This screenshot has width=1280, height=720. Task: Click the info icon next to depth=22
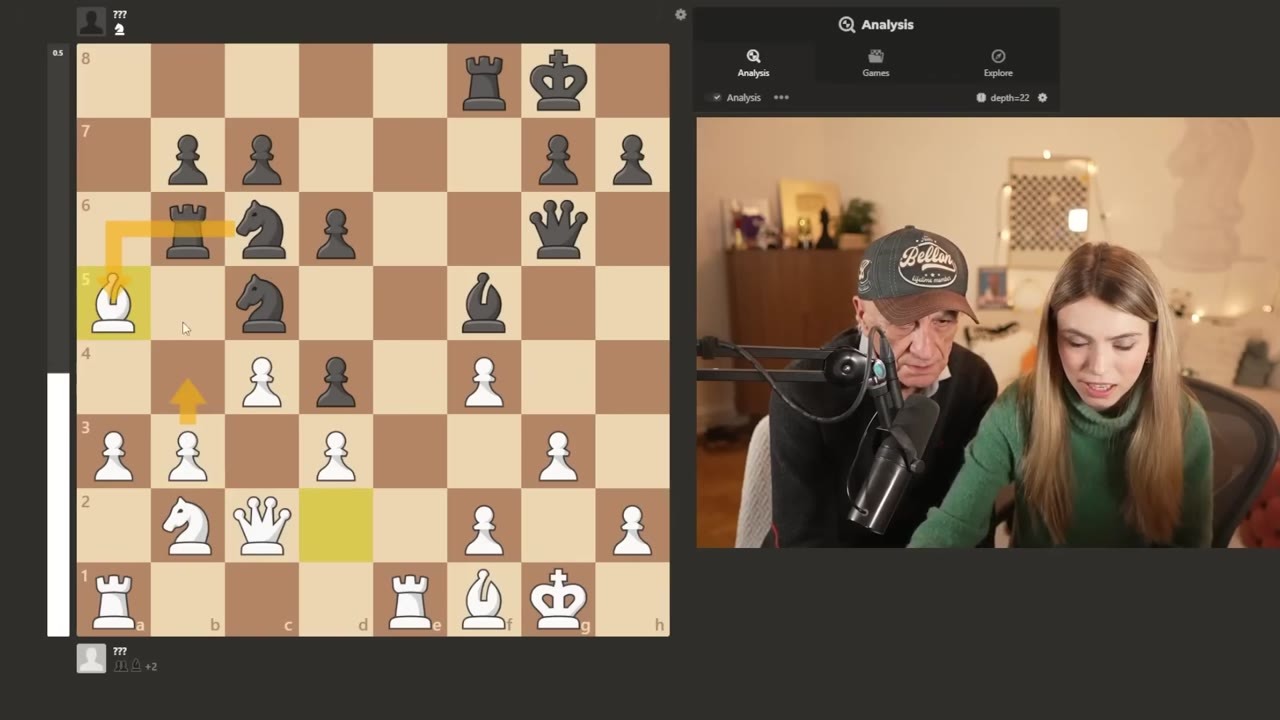981,98
